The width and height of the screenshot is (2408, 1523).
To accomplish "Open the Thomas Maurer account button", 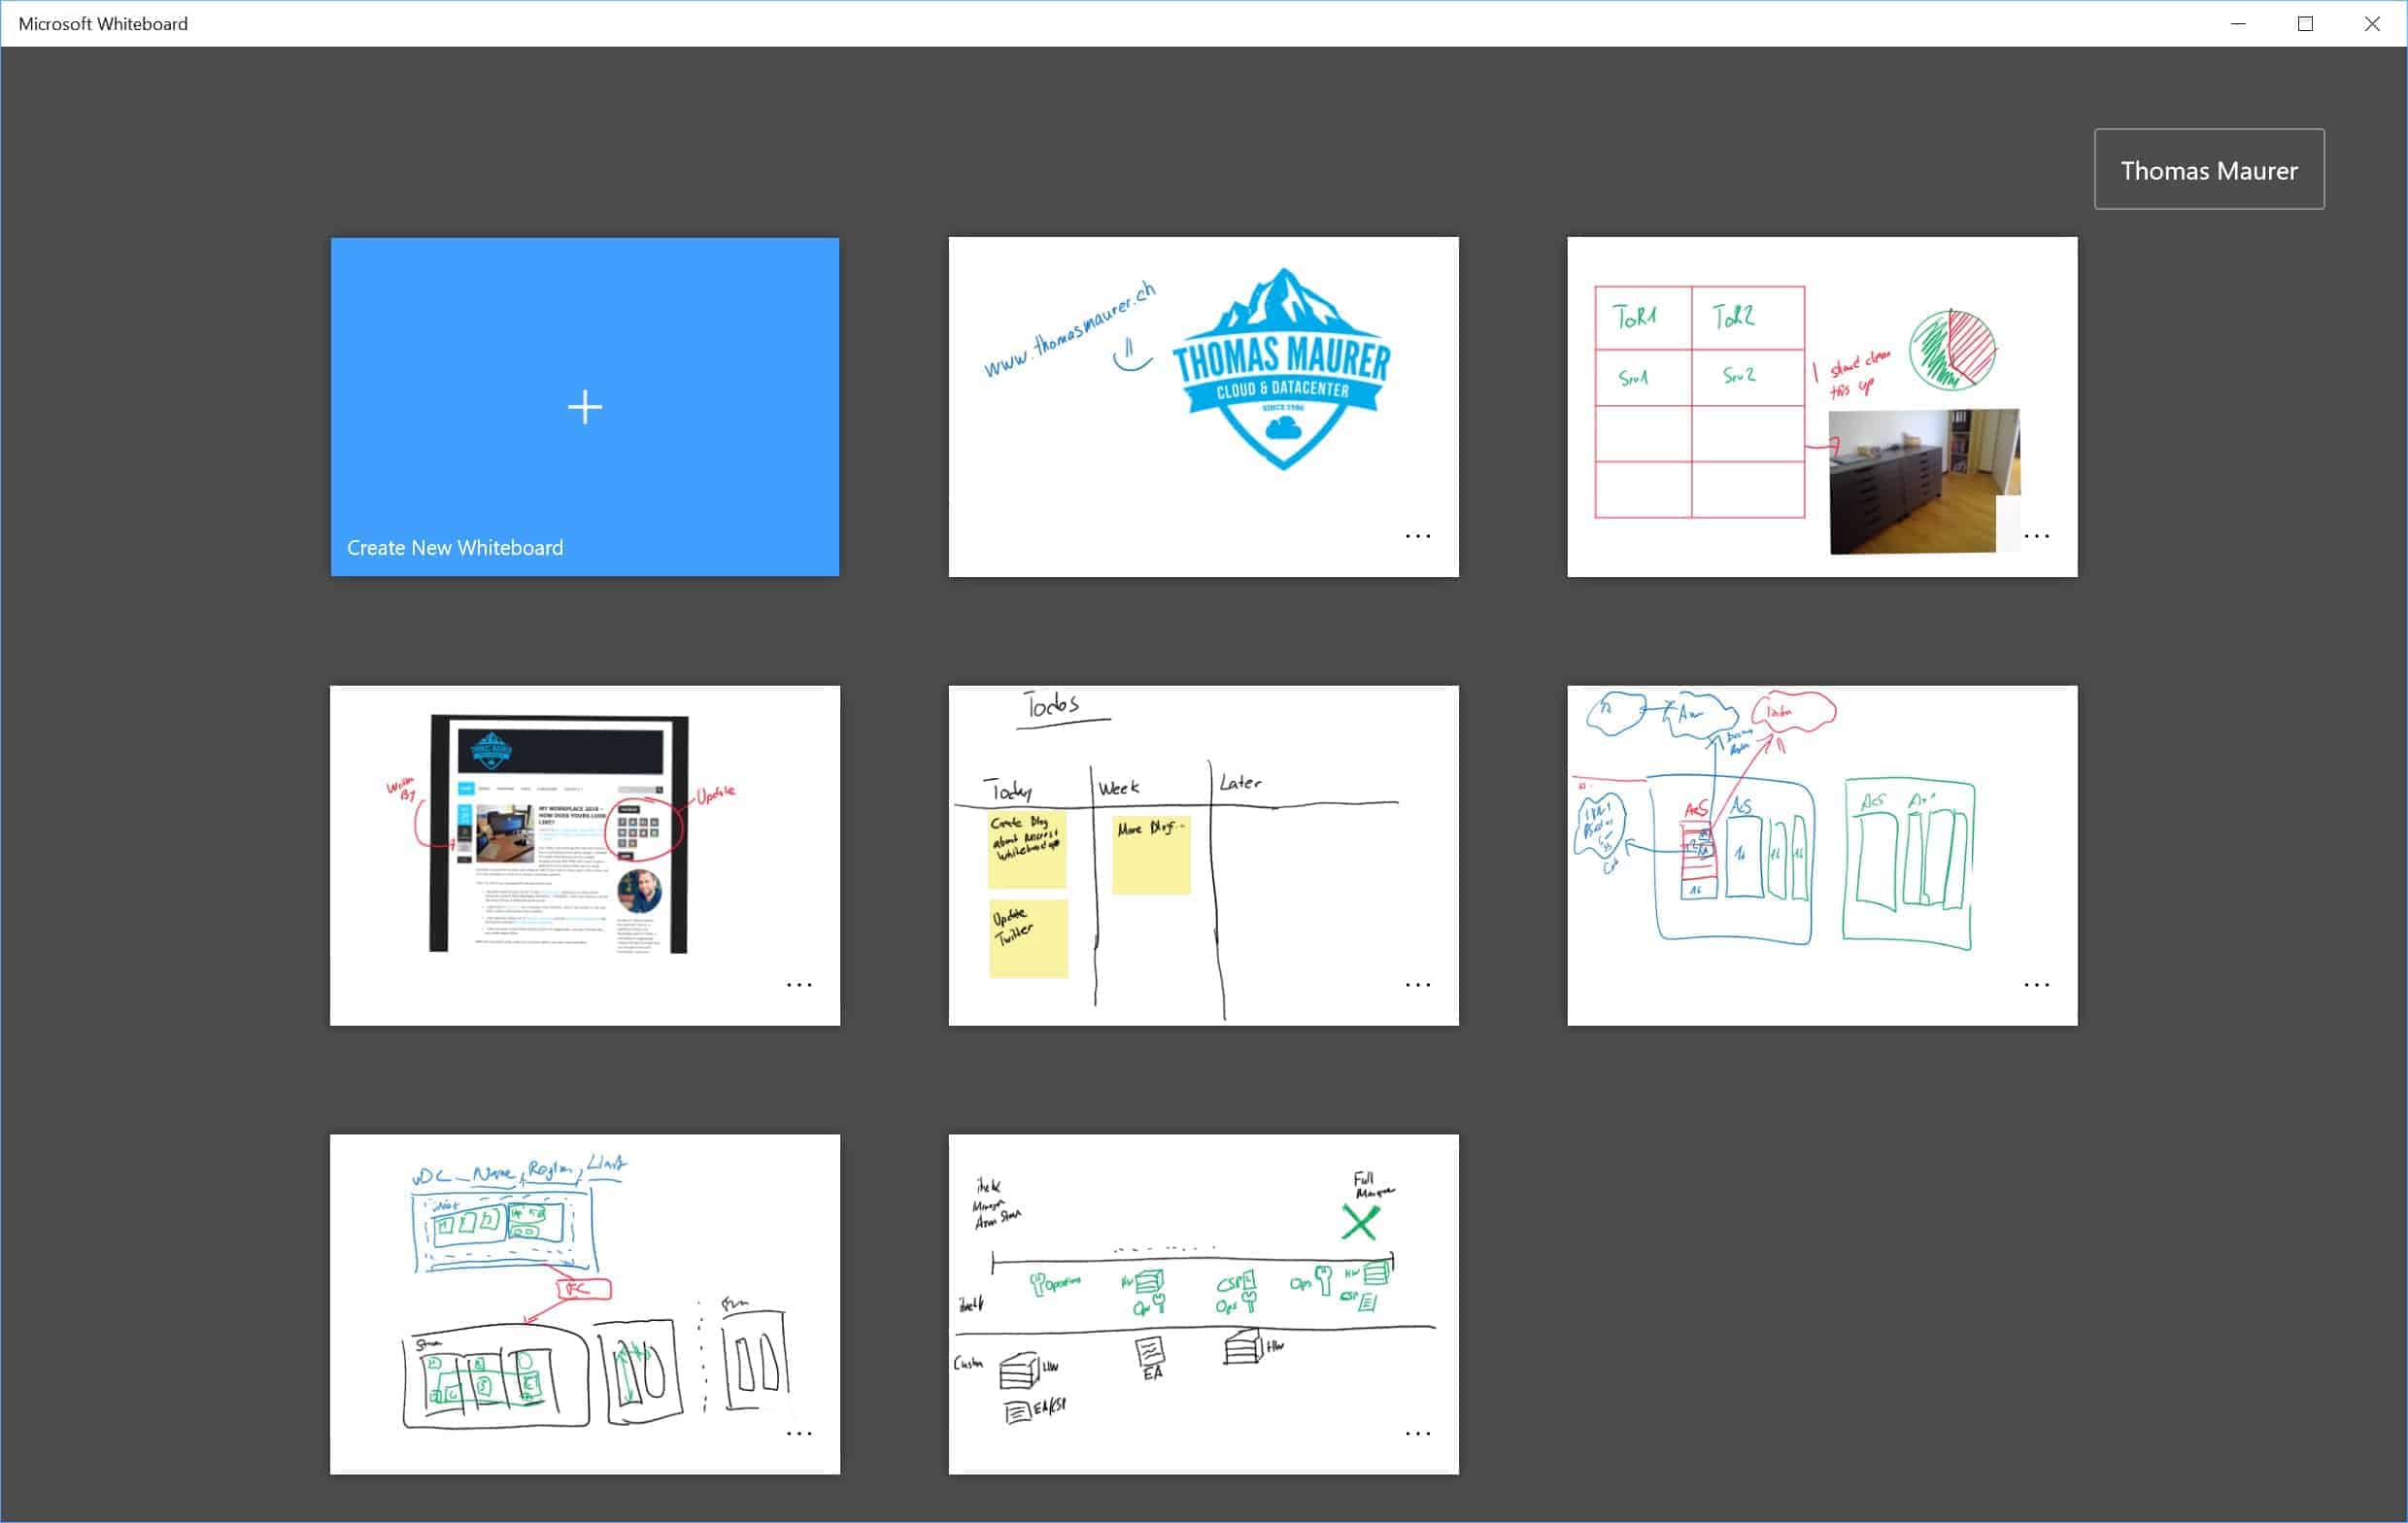I will [x=2209, y=169].
